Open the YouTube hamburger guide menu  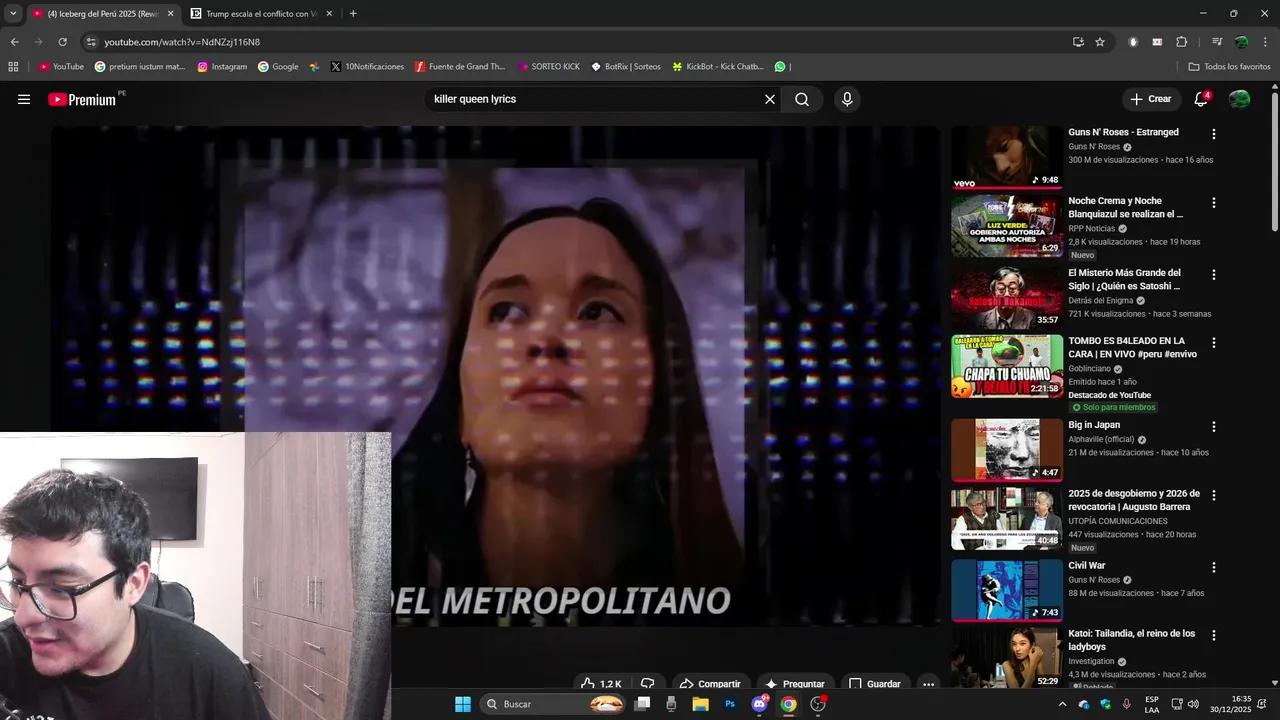point(24,99)
